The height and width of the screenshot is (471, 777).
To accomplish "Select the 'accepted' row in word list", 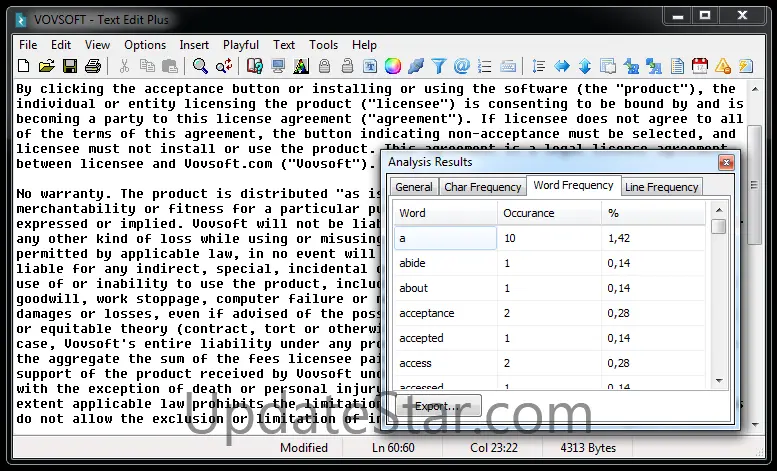I will pyautogui.click(x=550, y=338).
